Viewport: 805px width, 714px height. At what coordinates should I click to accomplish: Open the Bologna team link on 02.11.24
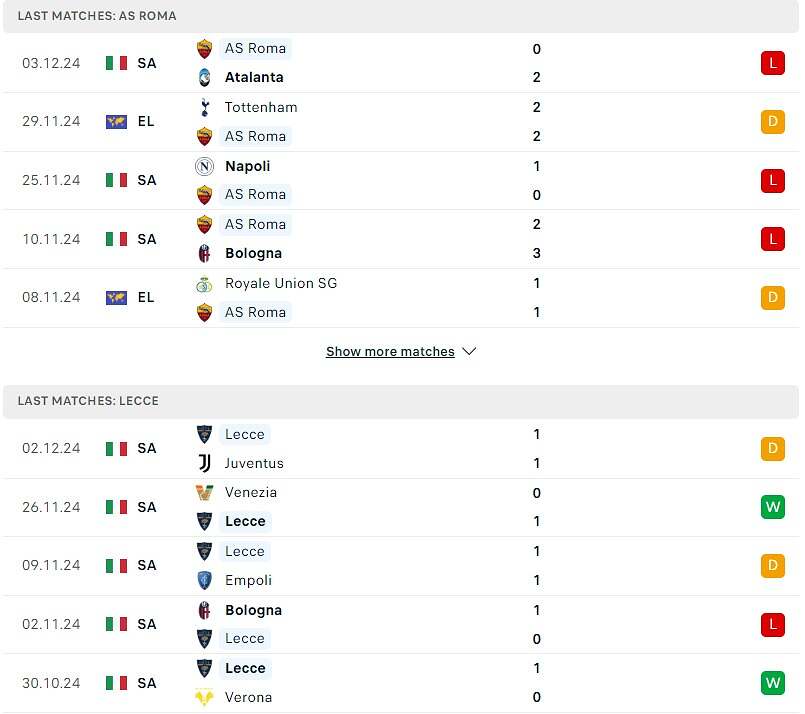tap(253, 610)
